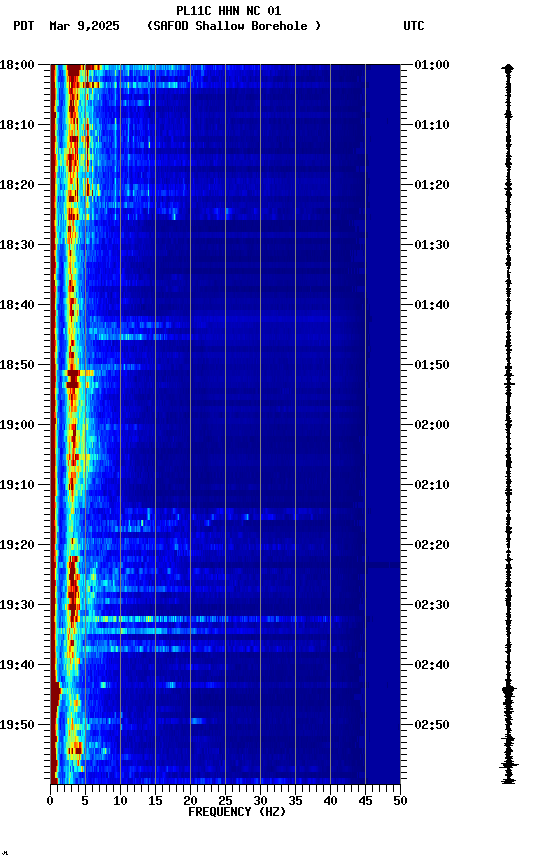Click the "01:30" UTC time label
This screenshot has width=552, height=864.
tap(432, 245)
